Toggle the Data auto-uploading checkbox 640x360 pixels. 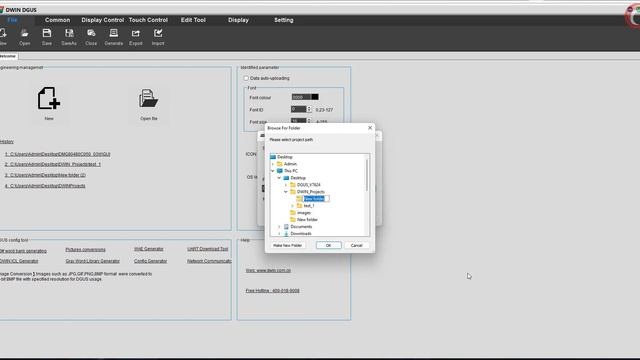(246, 78)
